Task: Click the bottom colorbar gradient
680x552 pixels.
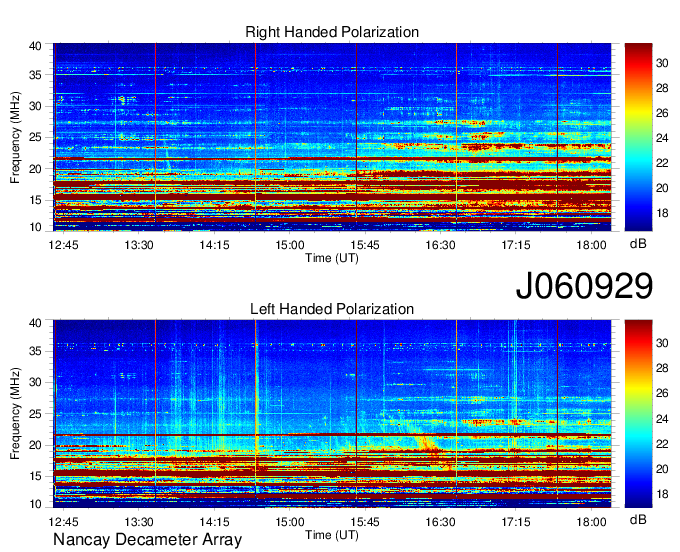Action: click(638, 414)
